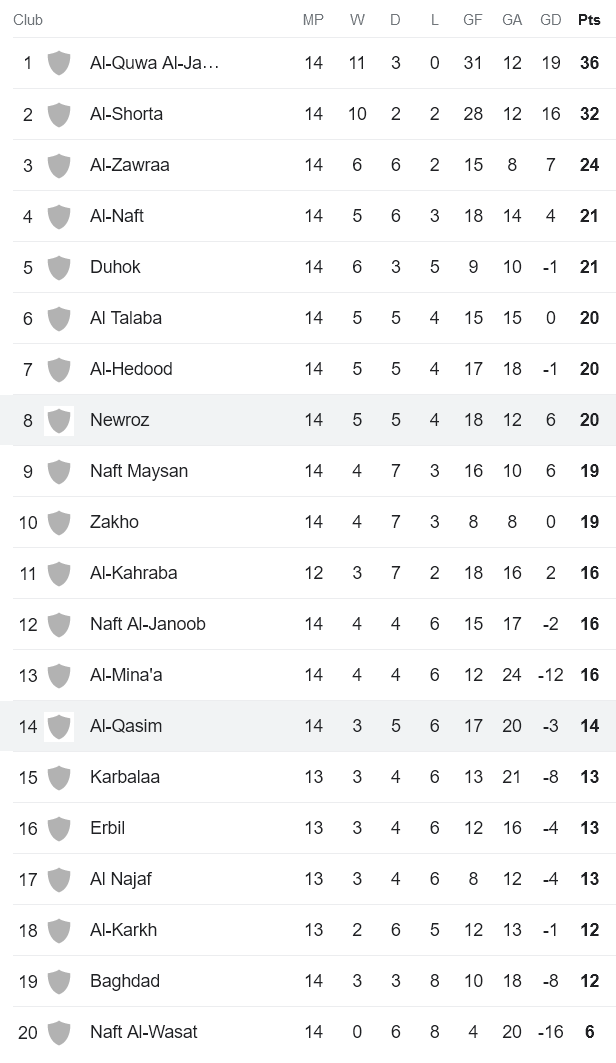Select the Karbalaa table row name
This screenshot has width=616, height=1063.
[124, 777]
